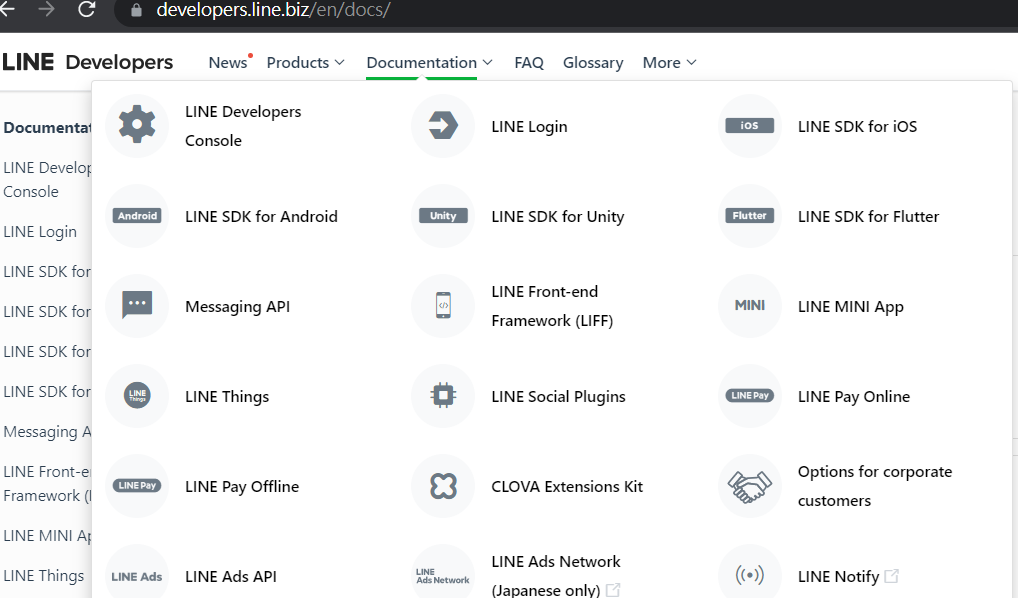Select LINE Things in left sidebar

pos(43,576)
